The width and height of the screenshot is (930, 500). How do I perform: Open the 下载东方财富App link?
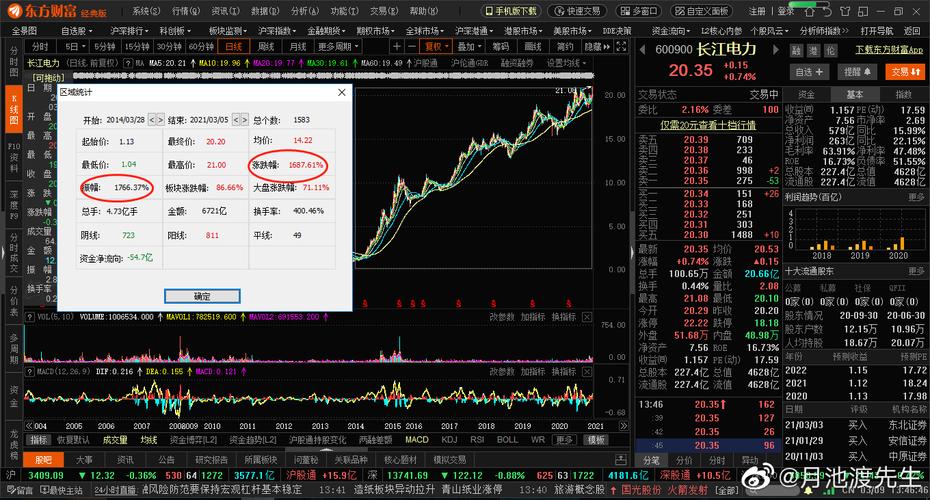889,50
